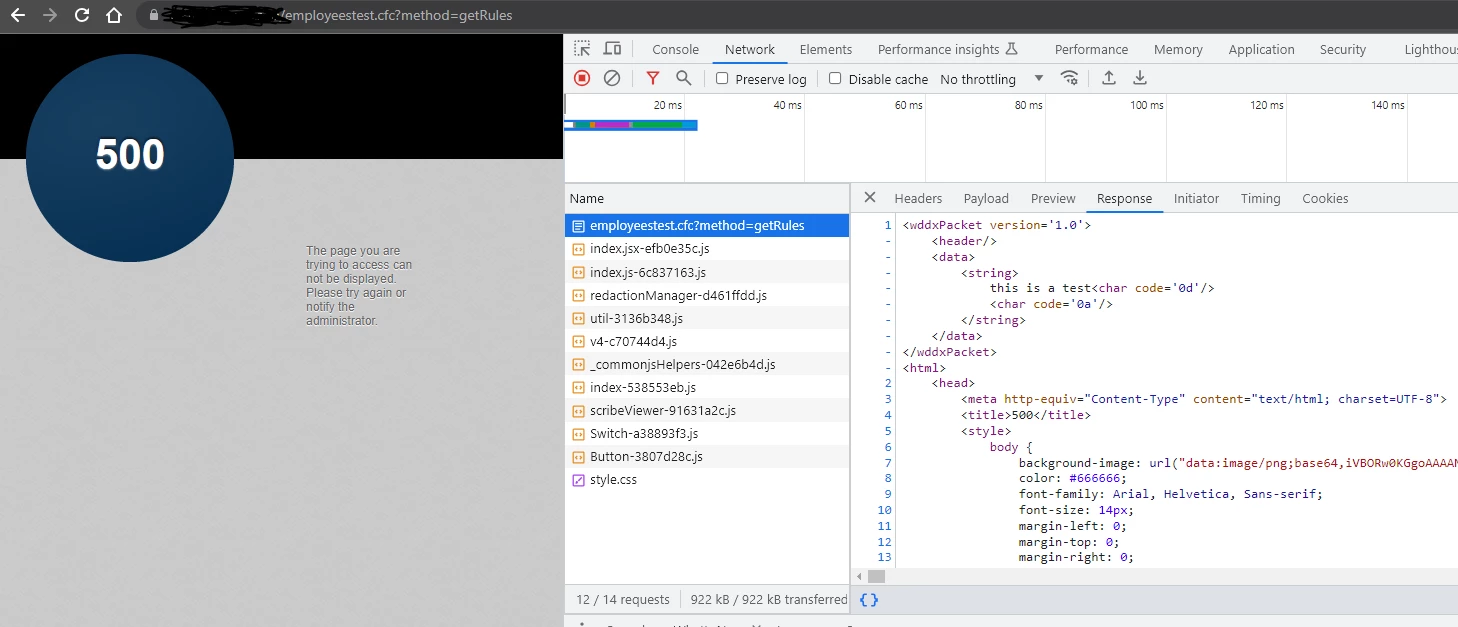Open the Cookies sub-tab

[x=1325, y=198]
